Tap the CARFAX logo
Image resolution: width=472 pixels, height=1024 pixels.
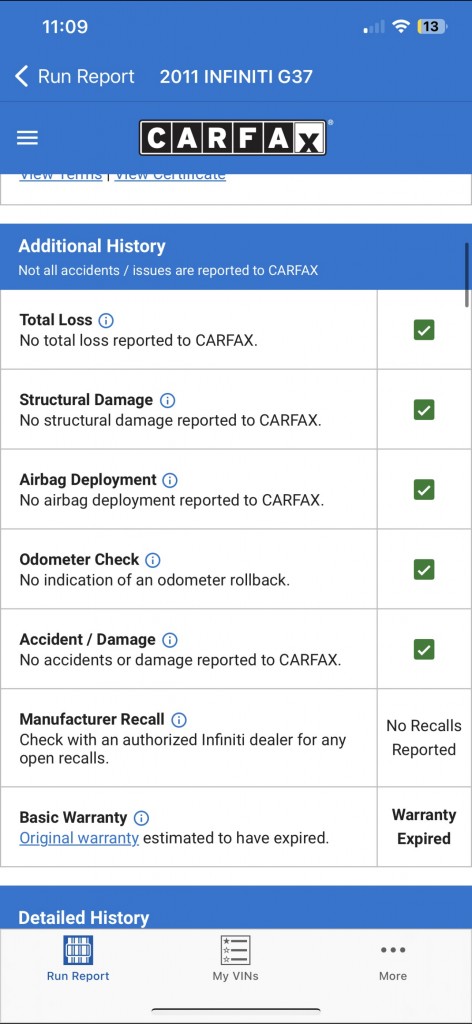tap(232, 137)
